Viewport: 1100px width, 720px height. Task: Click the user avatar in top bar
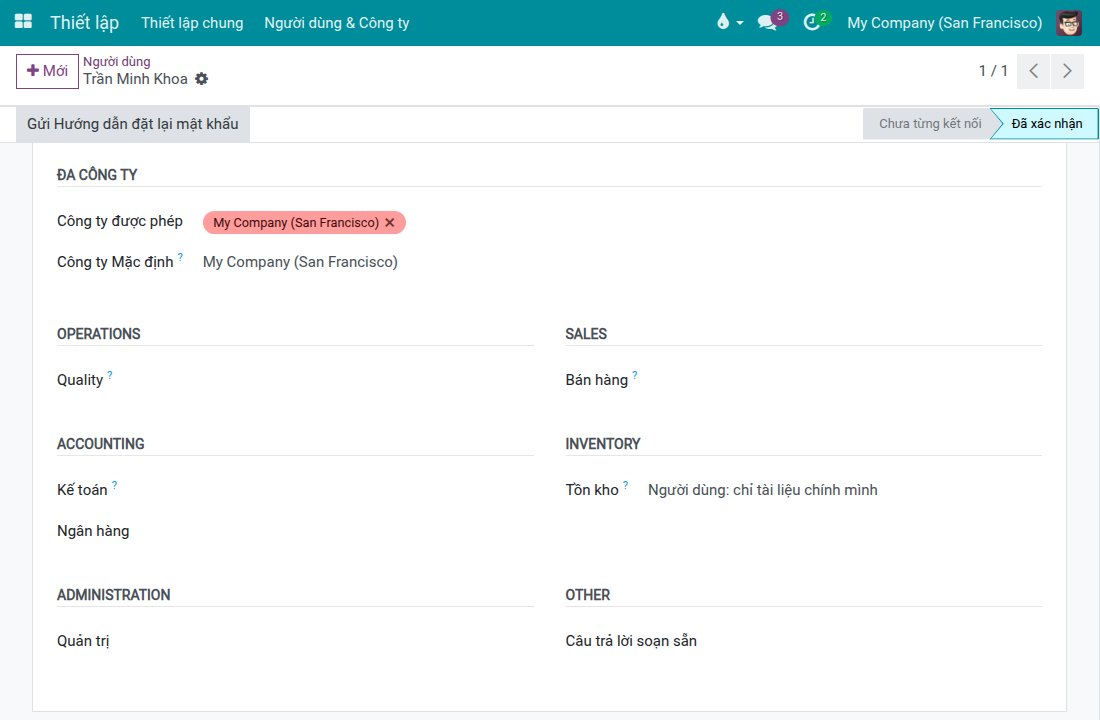click(x=1069, y=22)
